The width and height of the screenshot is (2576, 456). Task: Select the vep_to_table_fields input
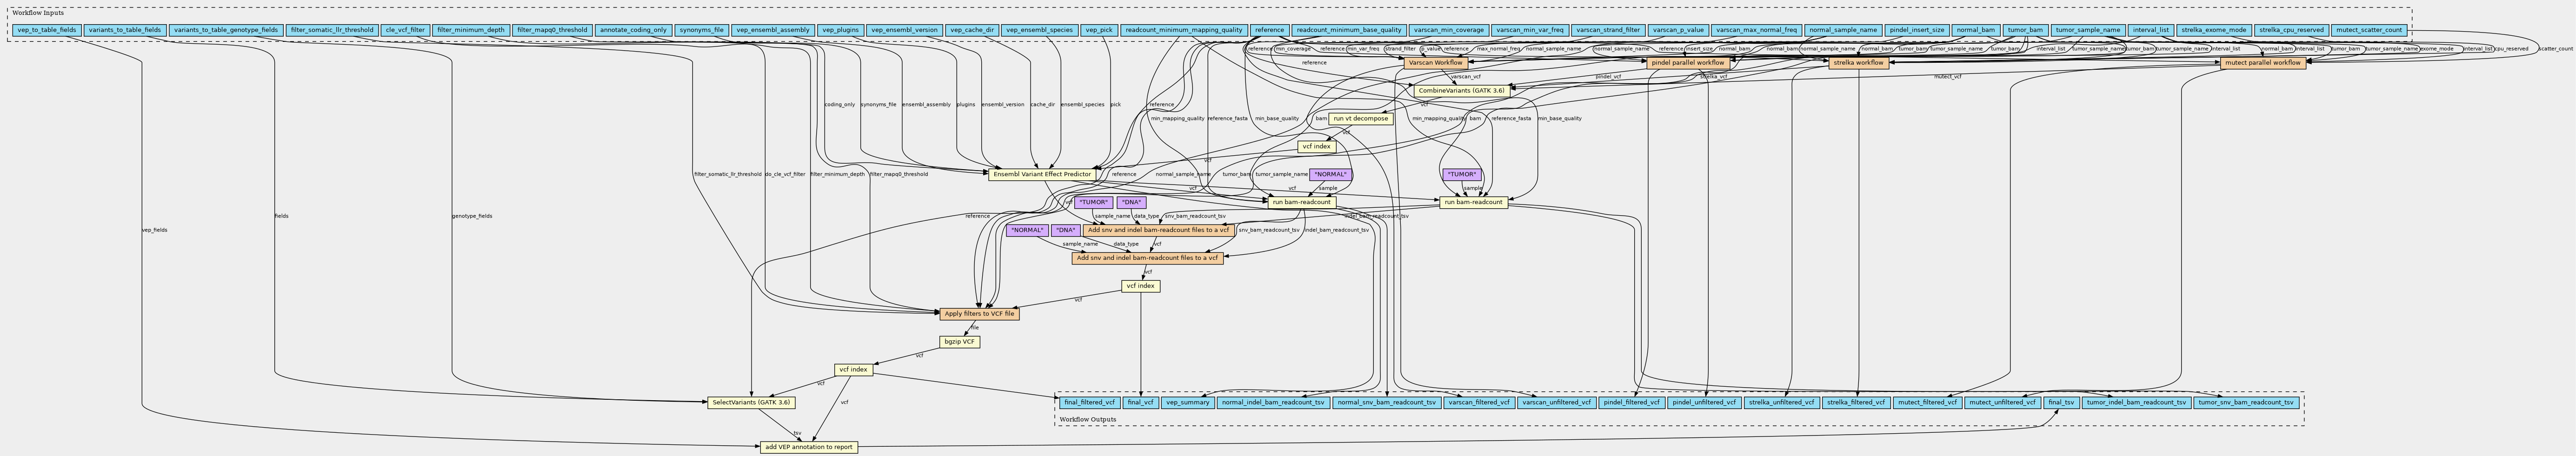point(47,30)
